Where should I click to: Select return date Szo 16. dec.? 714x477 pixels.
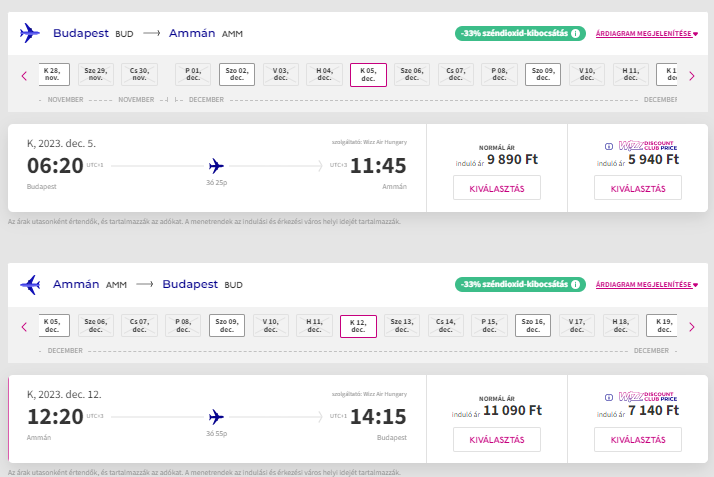[x=532, y=326]
